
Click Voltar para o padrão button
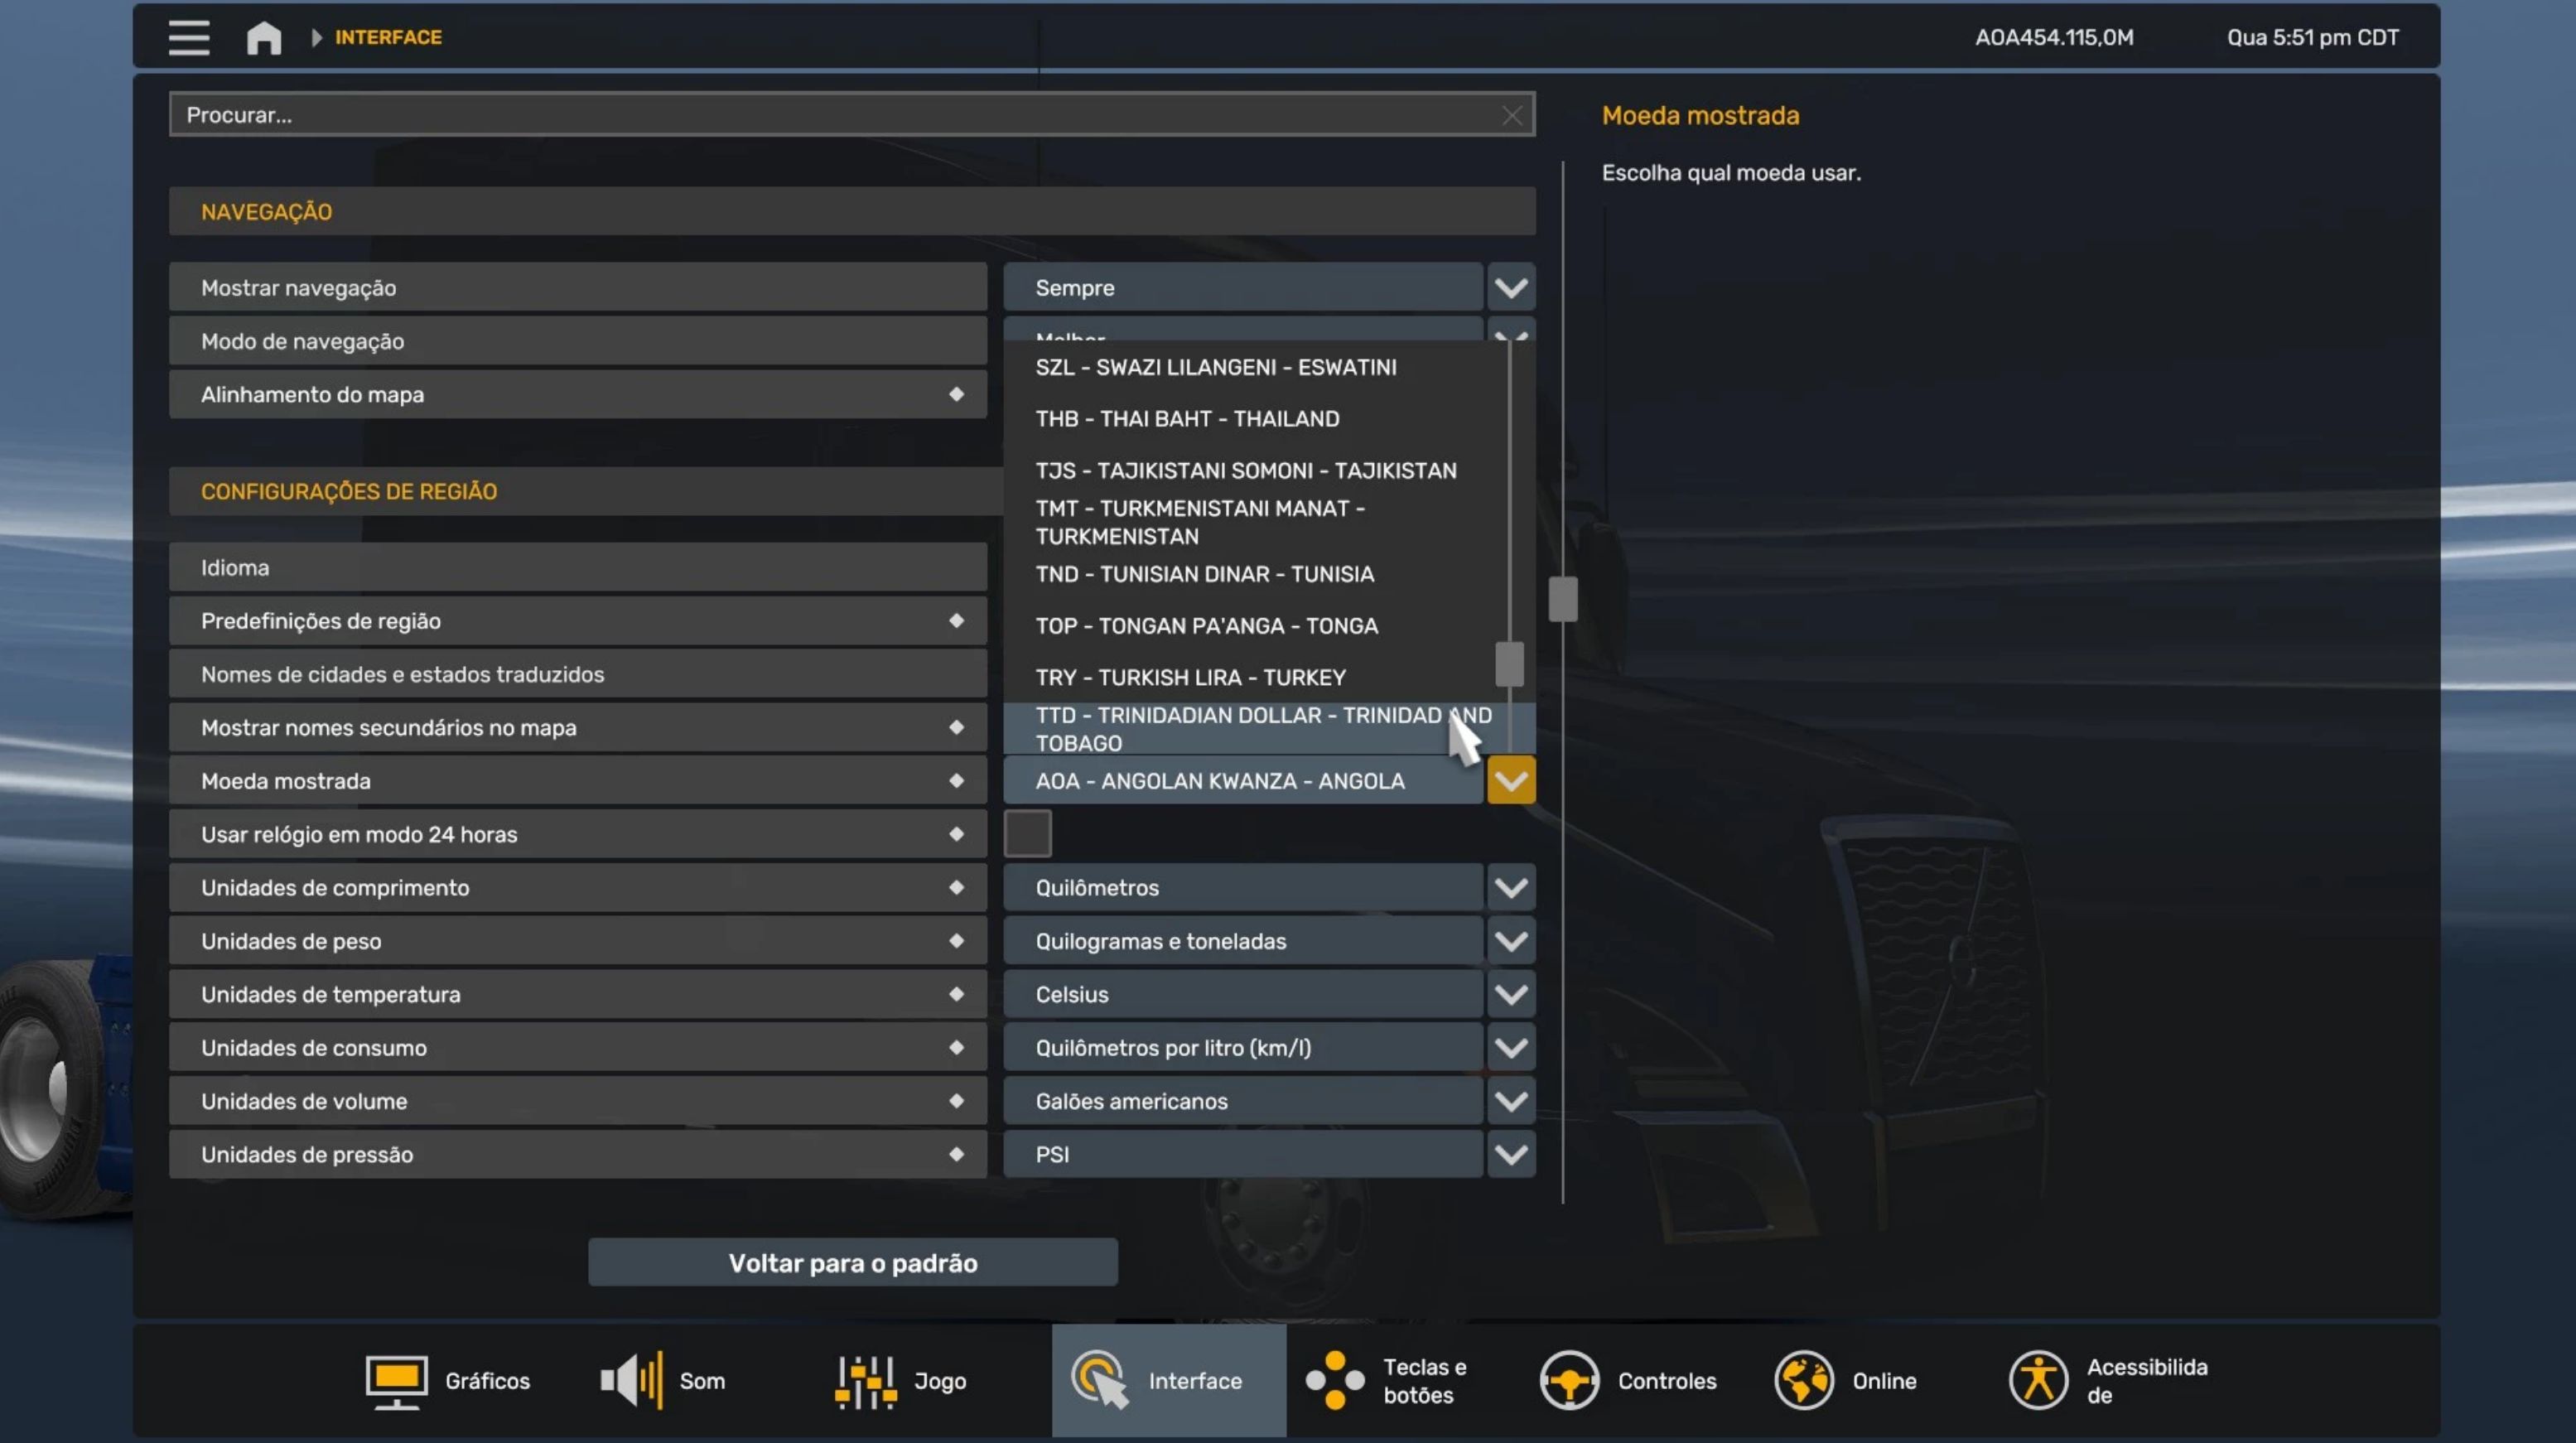[x=852, y=1263]
